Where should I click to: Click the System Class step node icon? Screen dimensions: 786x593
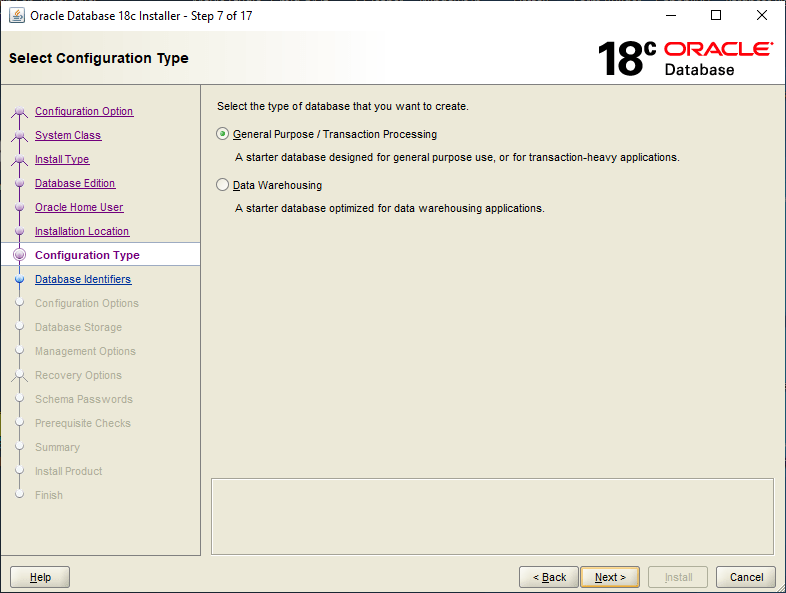click(x=20, y=136)
